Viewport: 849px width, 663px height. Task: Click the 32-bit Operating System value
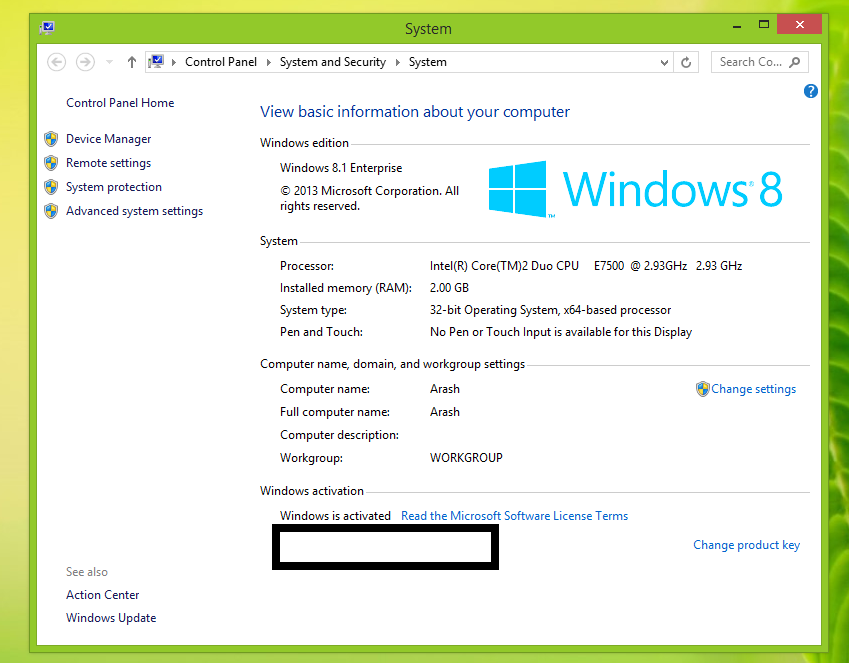pyautogui.click(x=551, y=310)
